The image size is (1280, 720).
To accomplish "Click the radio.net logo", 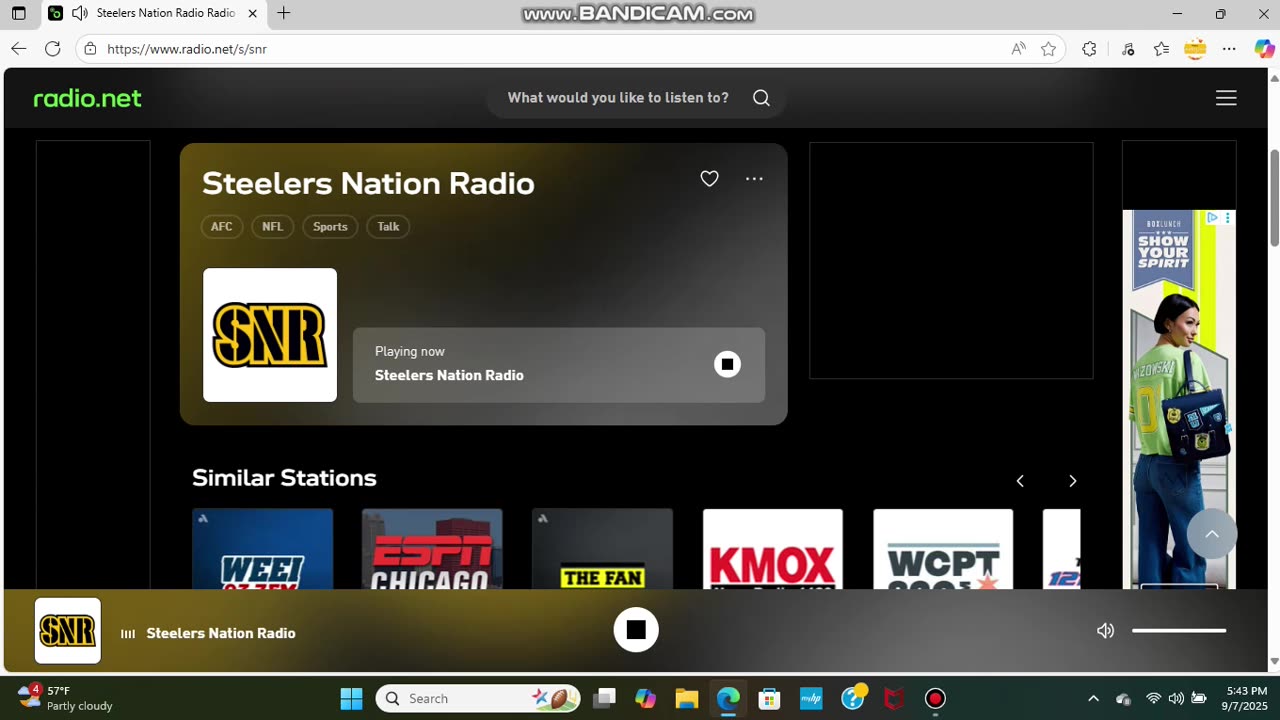I will [88, 98].
